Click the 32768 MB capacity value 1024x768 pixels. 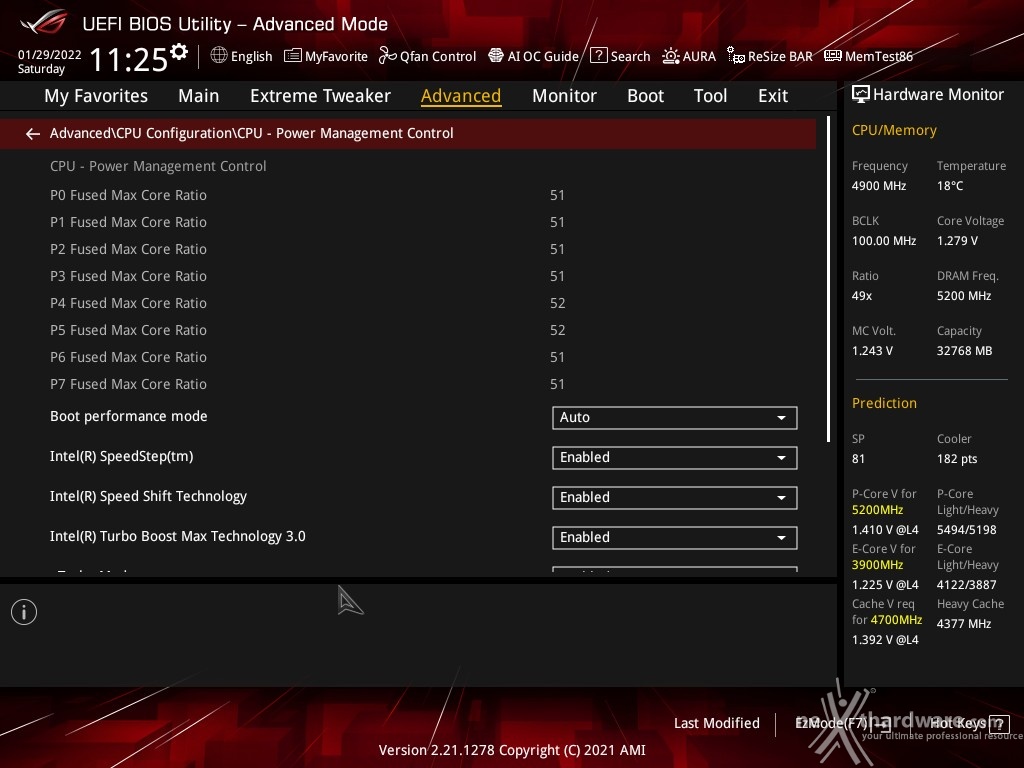[x=965, y=351]
